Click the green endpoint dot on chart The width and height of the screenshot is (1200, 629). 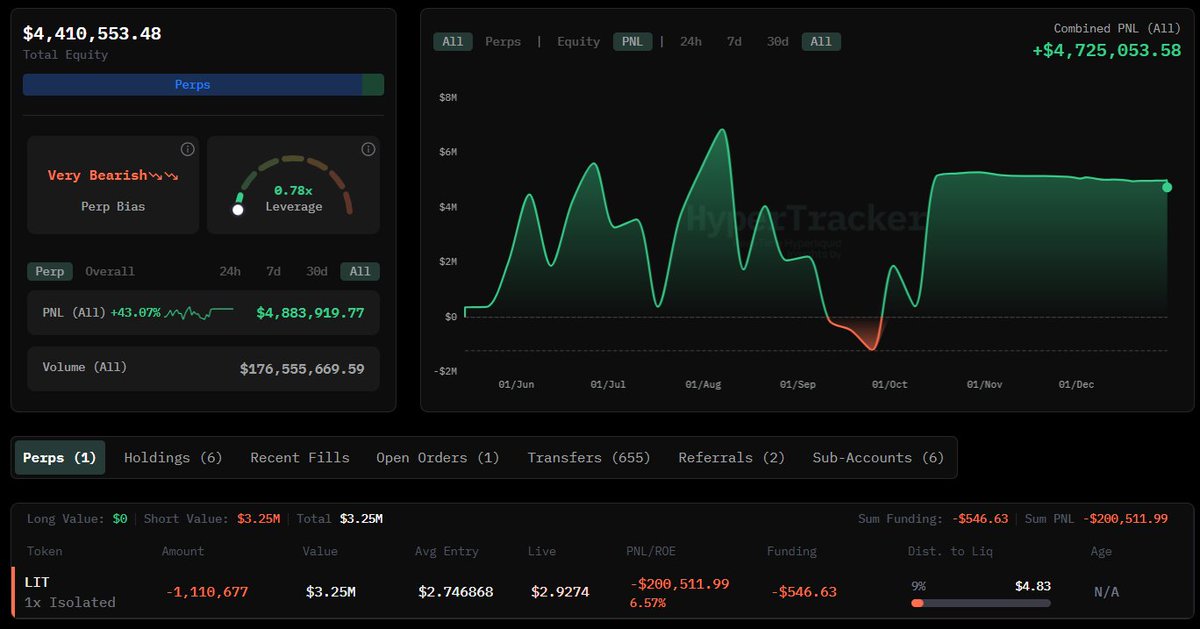[1167, 187]
